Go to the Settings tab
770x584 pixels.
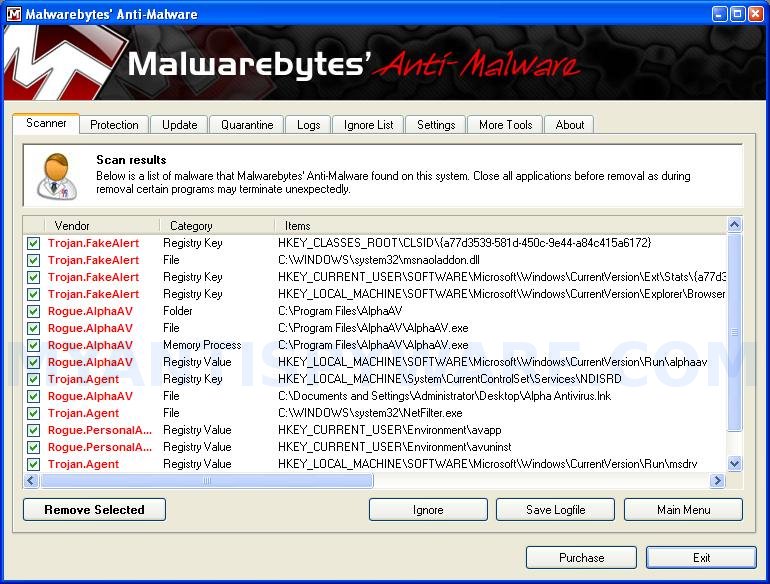(x=436, y=125)
